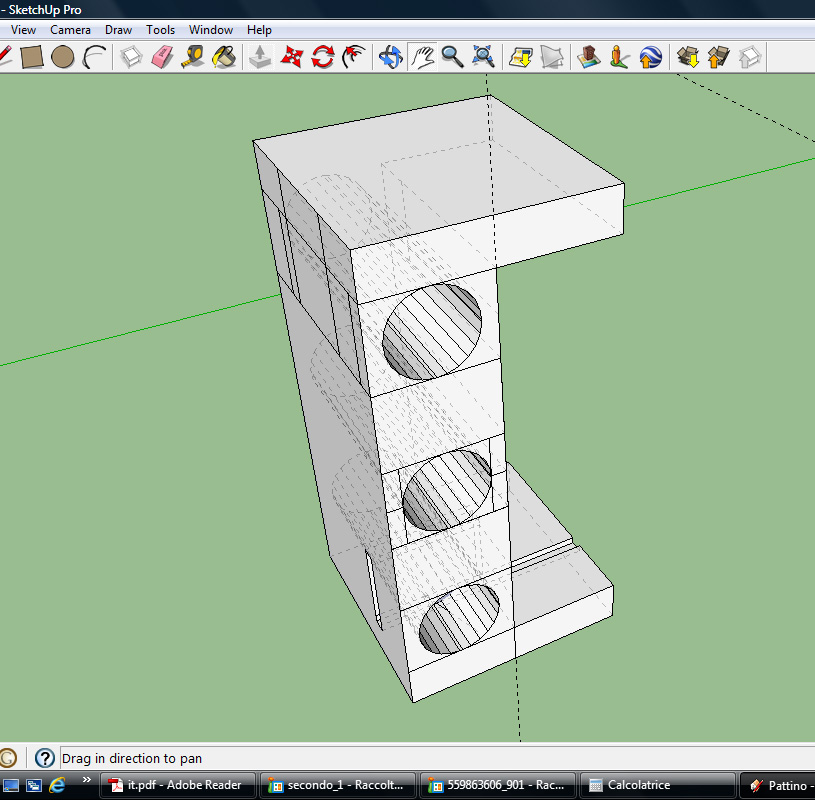The width and height of the screenshot is (815, 800).
Task: Open the Tools menu
Action: [160, 30]
